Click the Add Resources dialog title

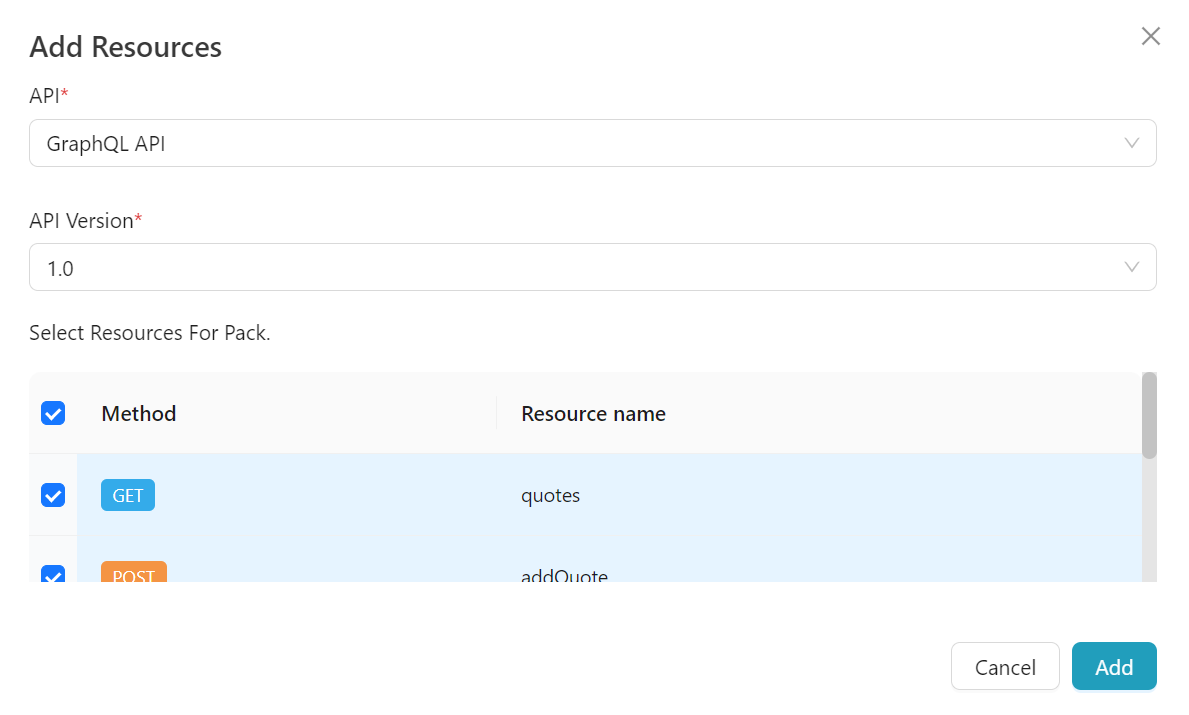pos(125,47)
